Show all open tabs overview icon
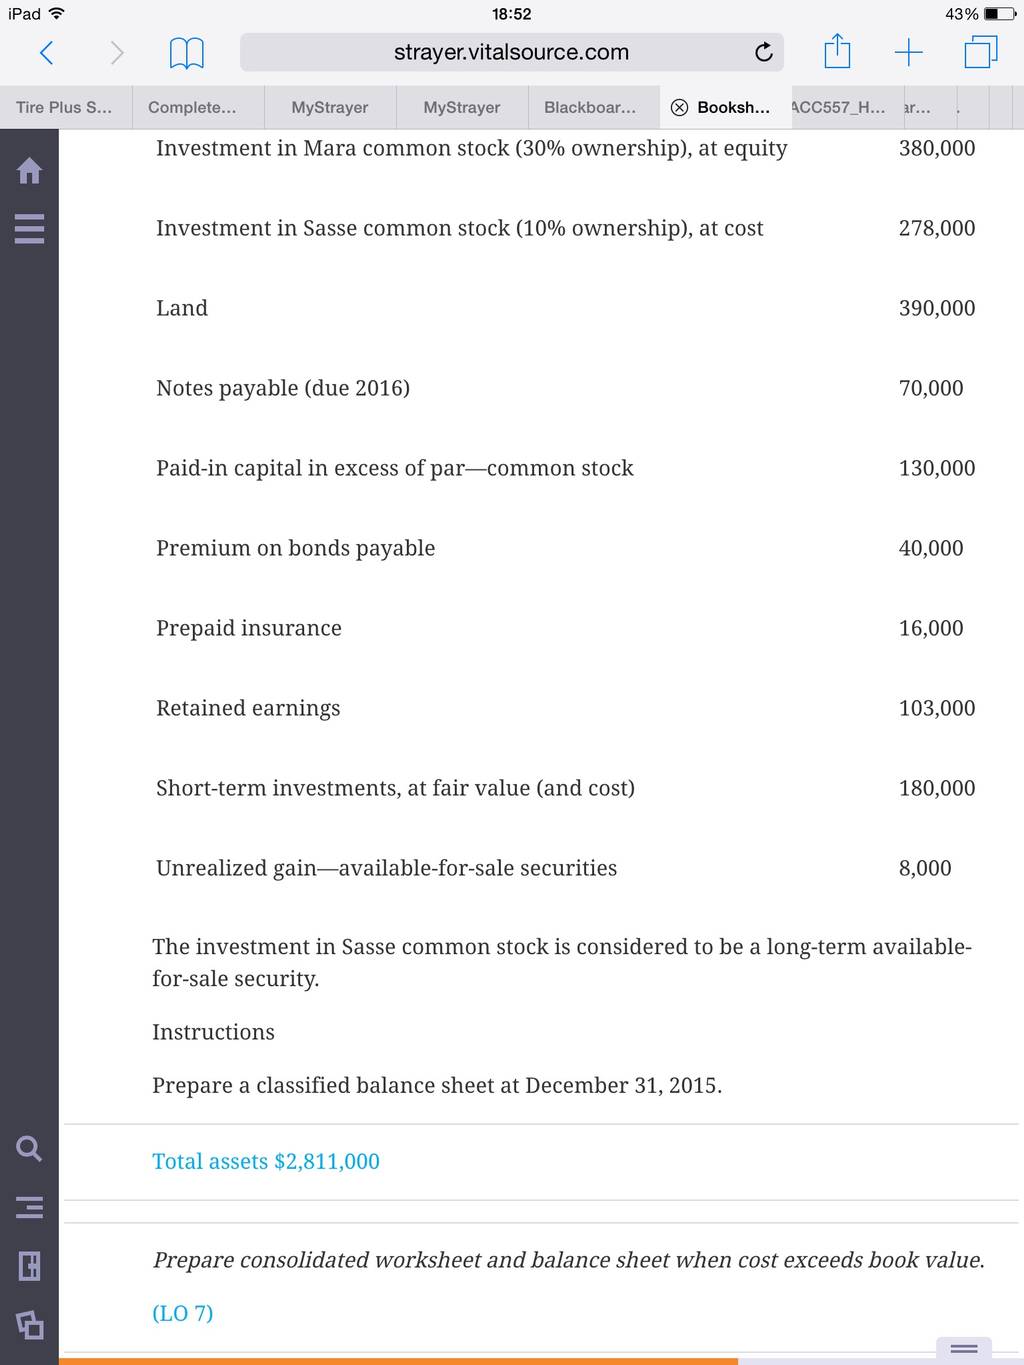Image resolution: width=1024 pixels, height=1365 pixels. click(981, 52)
